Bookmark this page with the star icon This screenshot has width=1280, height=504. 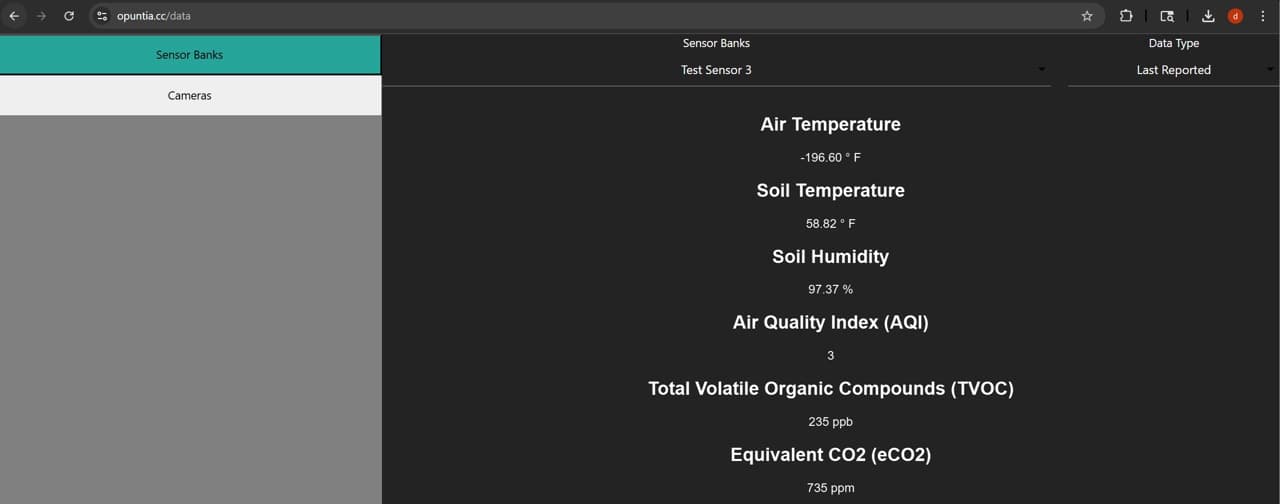[1087, 16]
